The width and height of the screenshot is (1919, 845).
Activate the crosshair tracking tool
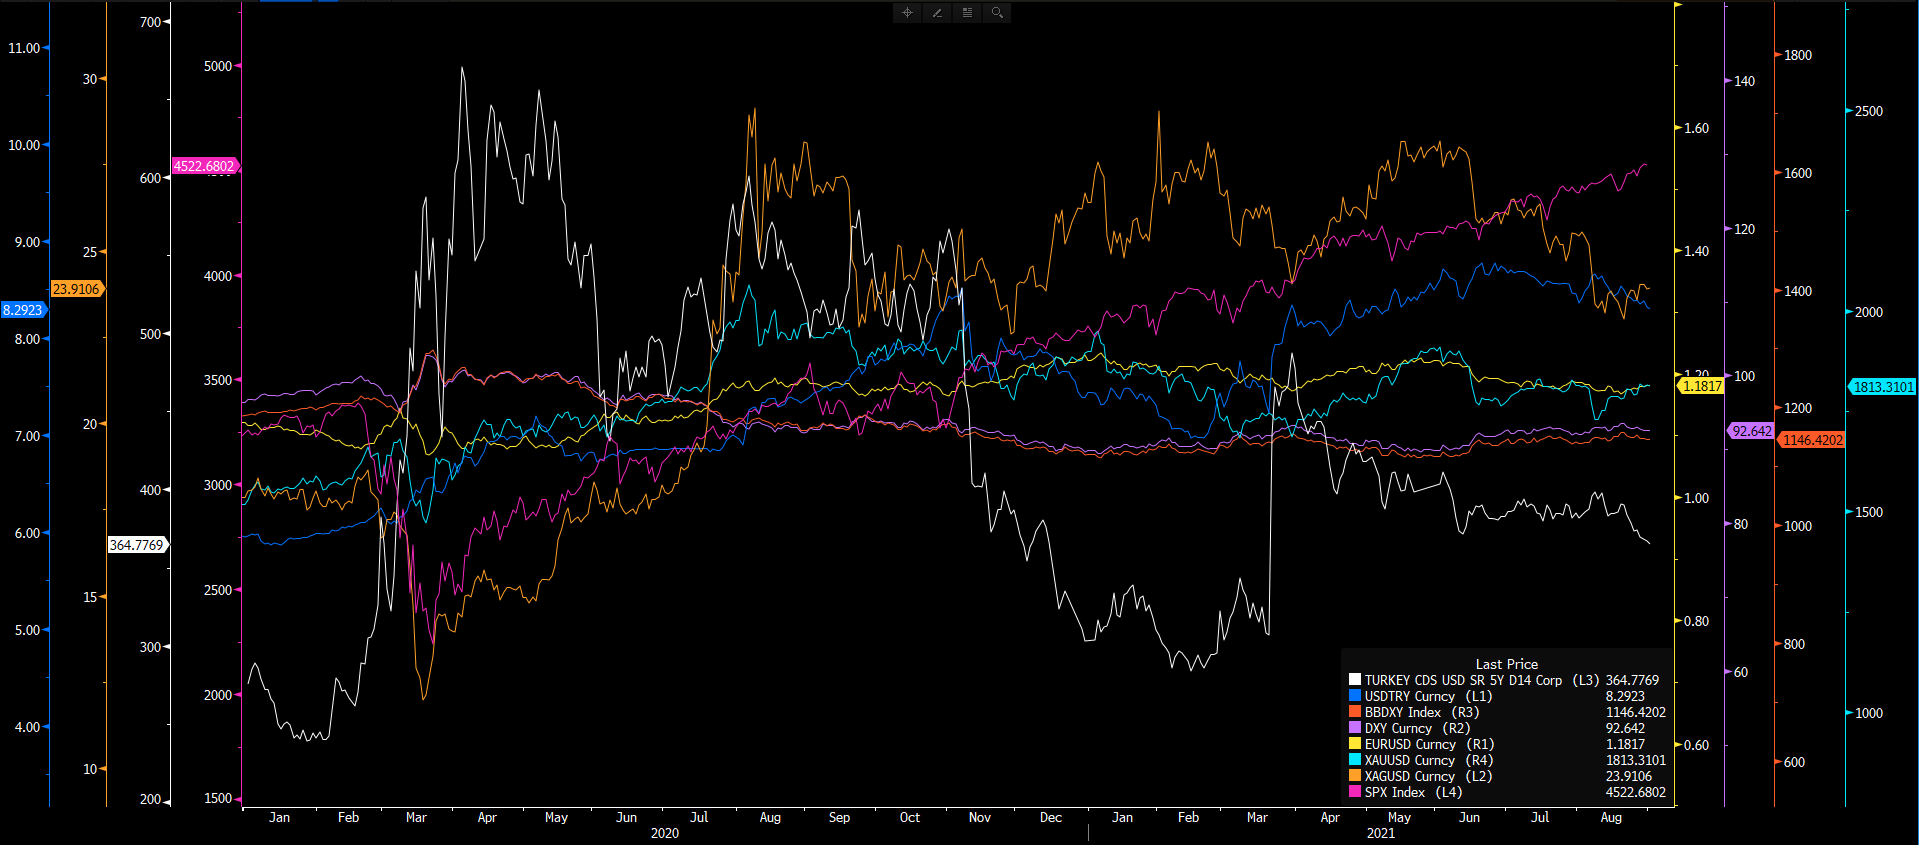click(907, 13)
